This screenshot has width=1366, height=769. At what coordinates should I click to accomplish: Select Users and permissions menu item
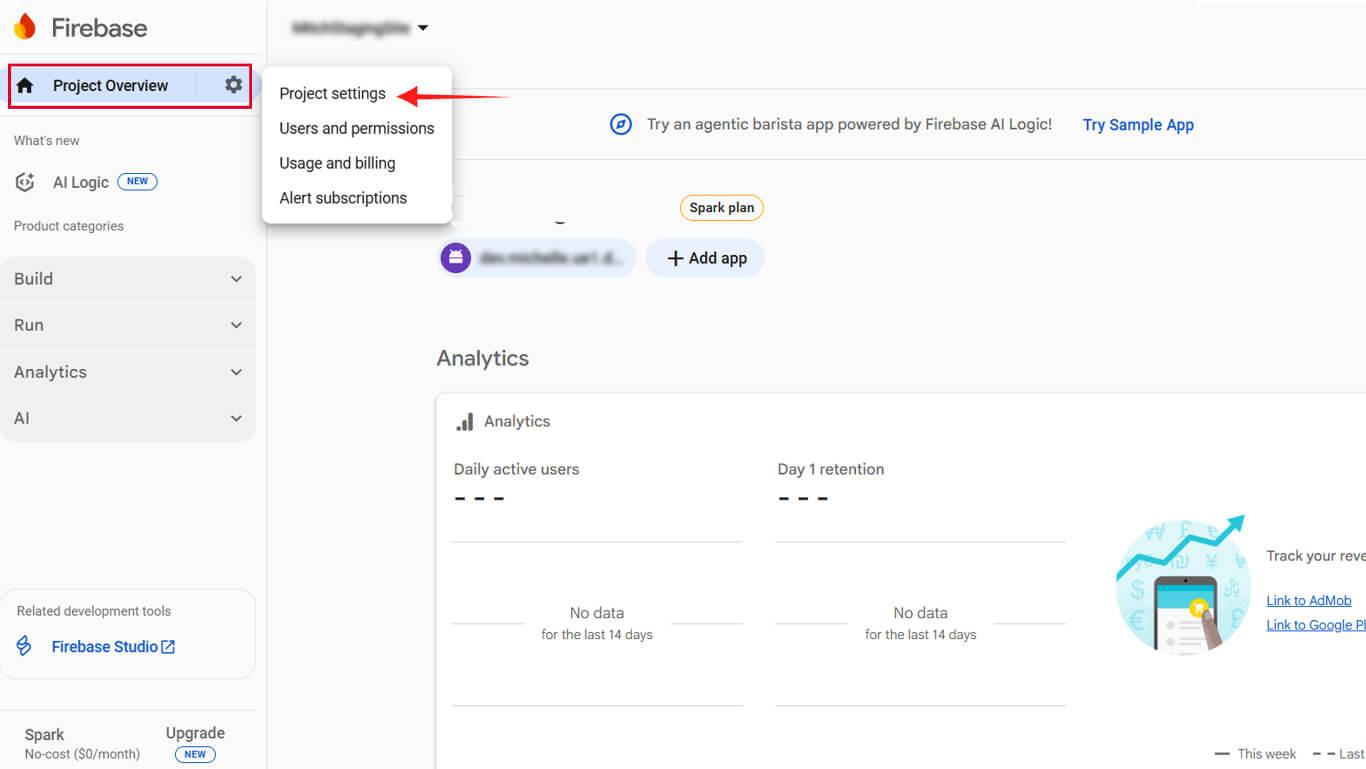point(356,128)
